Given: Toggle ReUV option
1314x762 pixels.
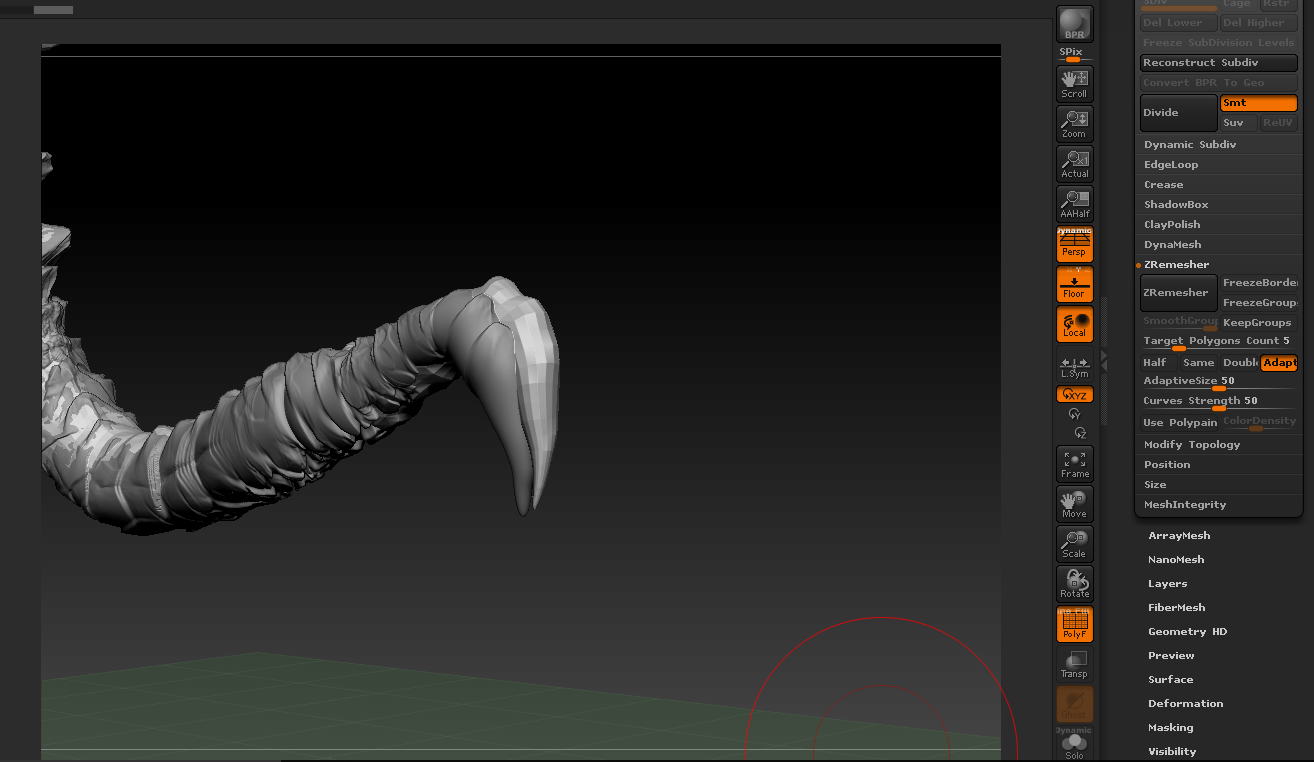Looking at the screenshot, I should pyautogui.click(x=1278, y=123).
